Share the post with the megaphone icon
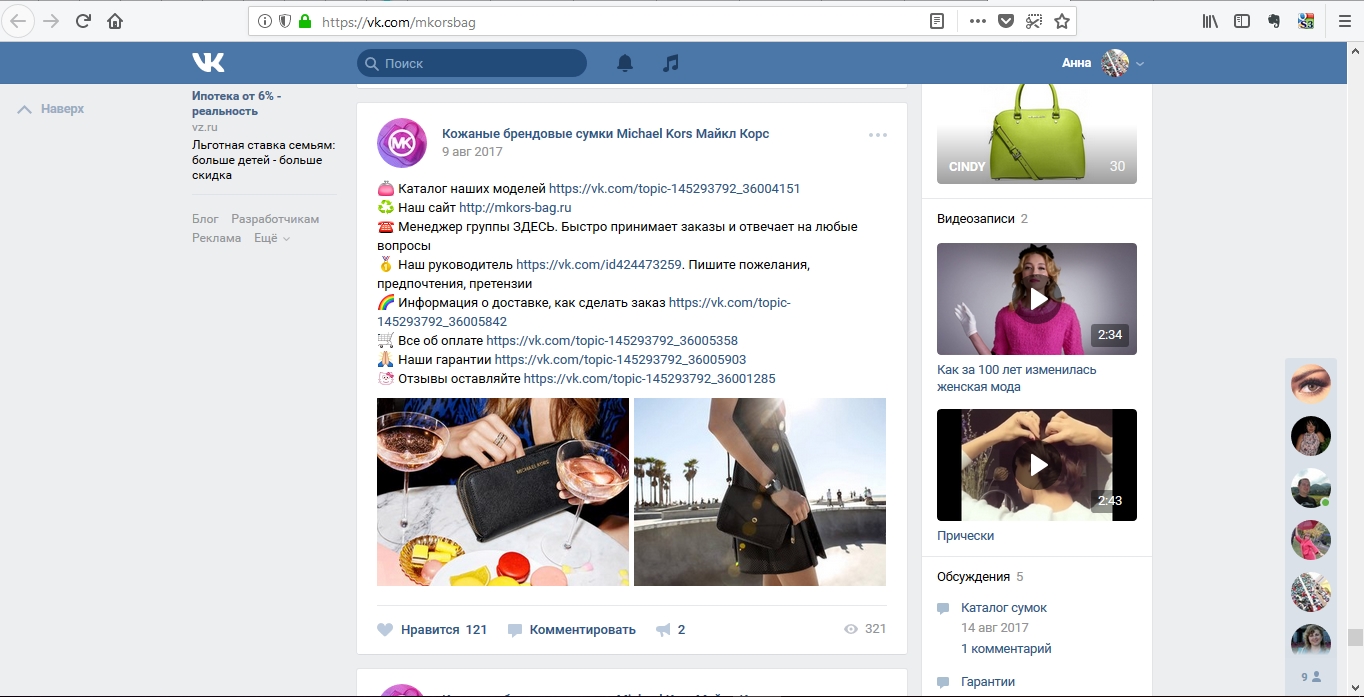The height and width of the screenshot is (697, 1364). 663,630
